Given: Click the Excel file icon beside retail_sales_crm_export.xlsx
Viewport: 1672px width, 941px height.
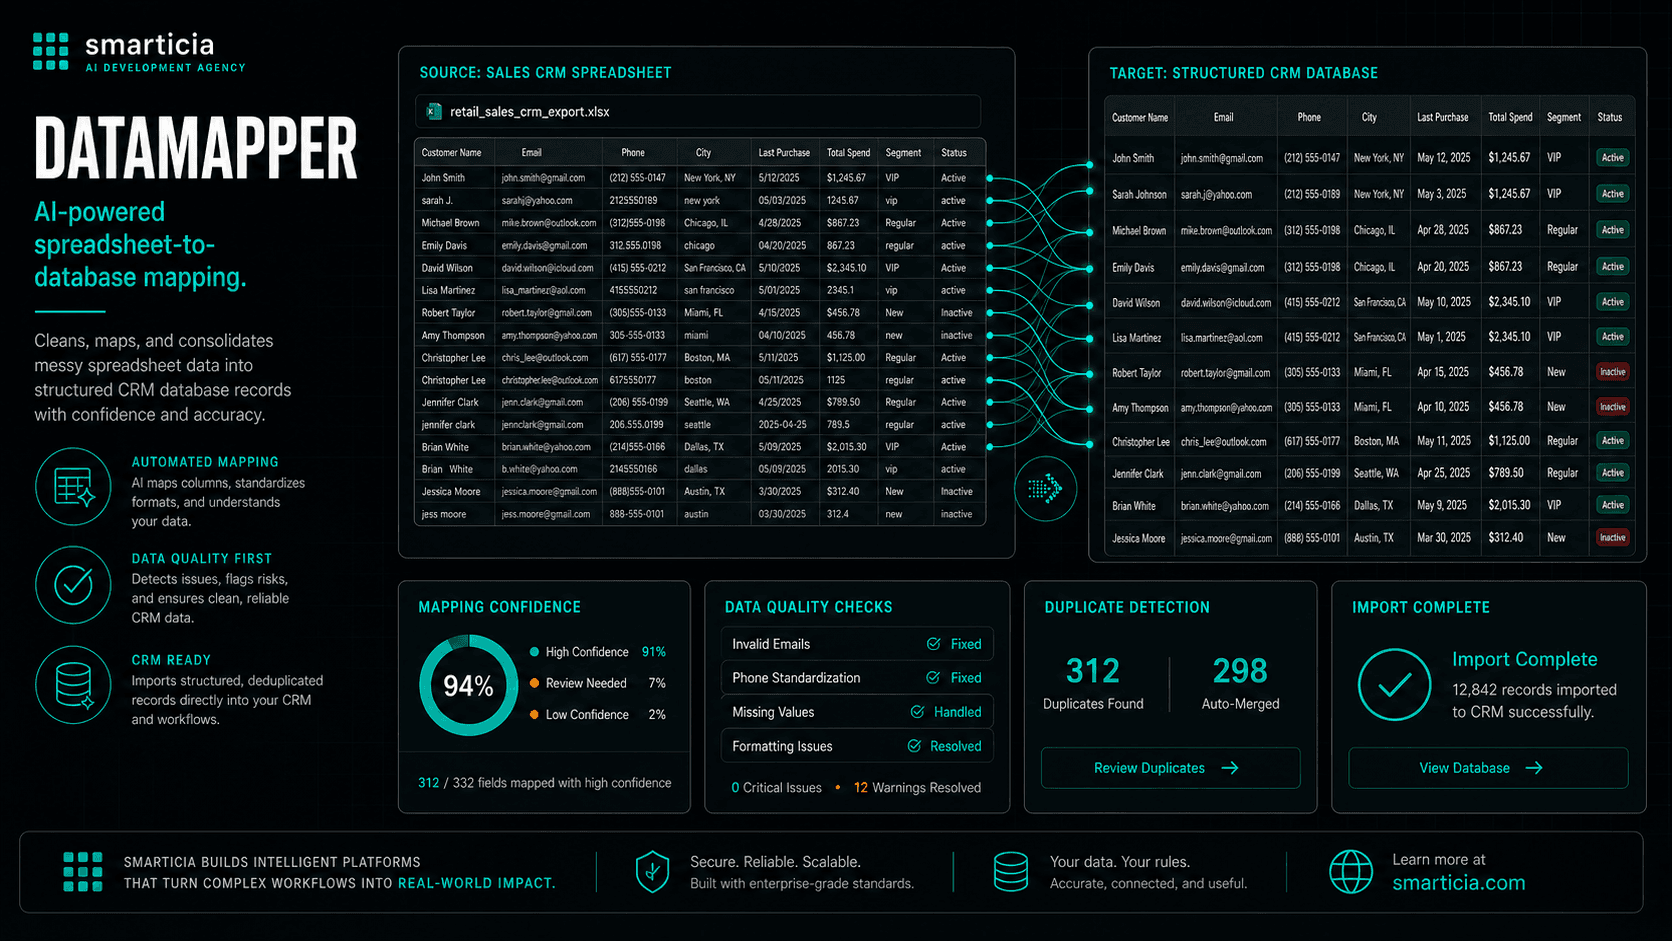Looking at the screenshot, I should click(434, 111).
